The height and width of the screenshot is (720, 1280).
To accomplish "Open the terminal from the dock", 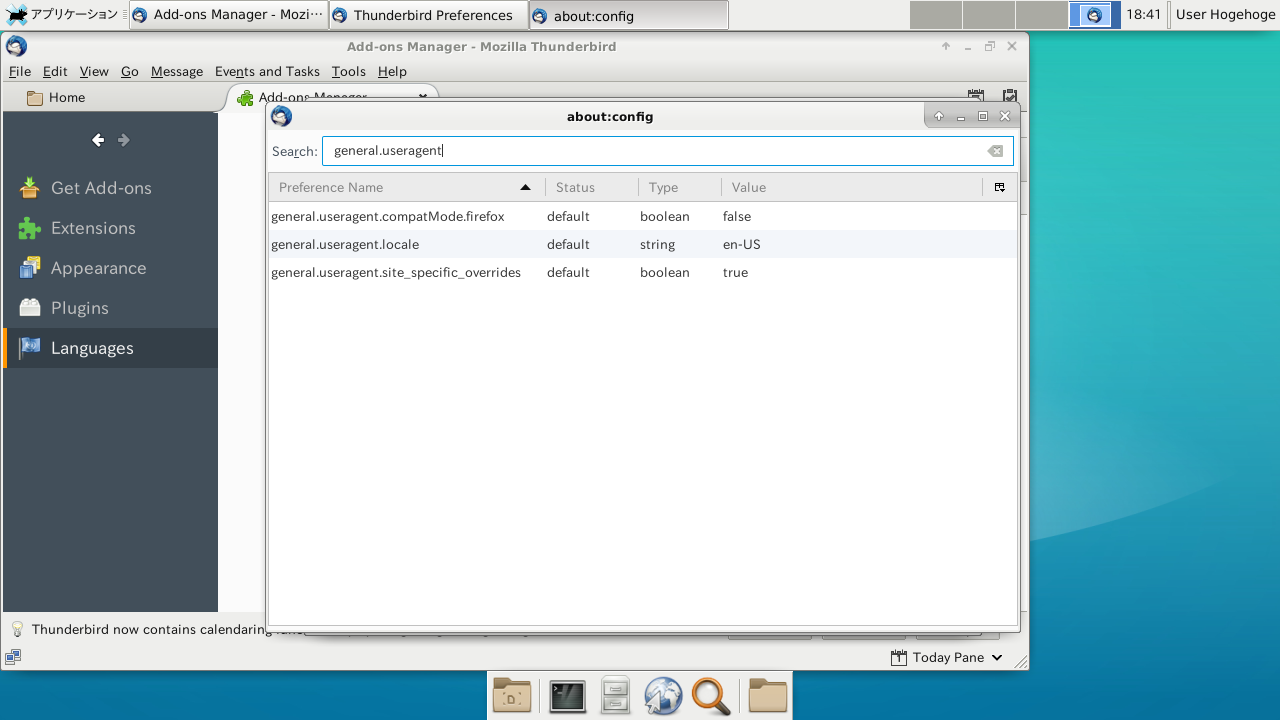I will (x=567, y=696).
